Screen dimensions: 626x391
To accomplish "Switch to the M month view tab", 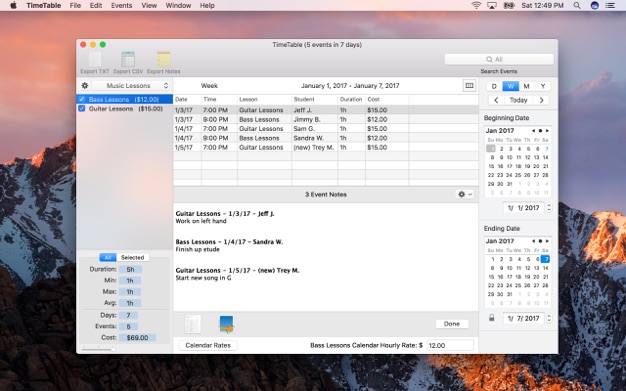I will [x=526, y=86].
